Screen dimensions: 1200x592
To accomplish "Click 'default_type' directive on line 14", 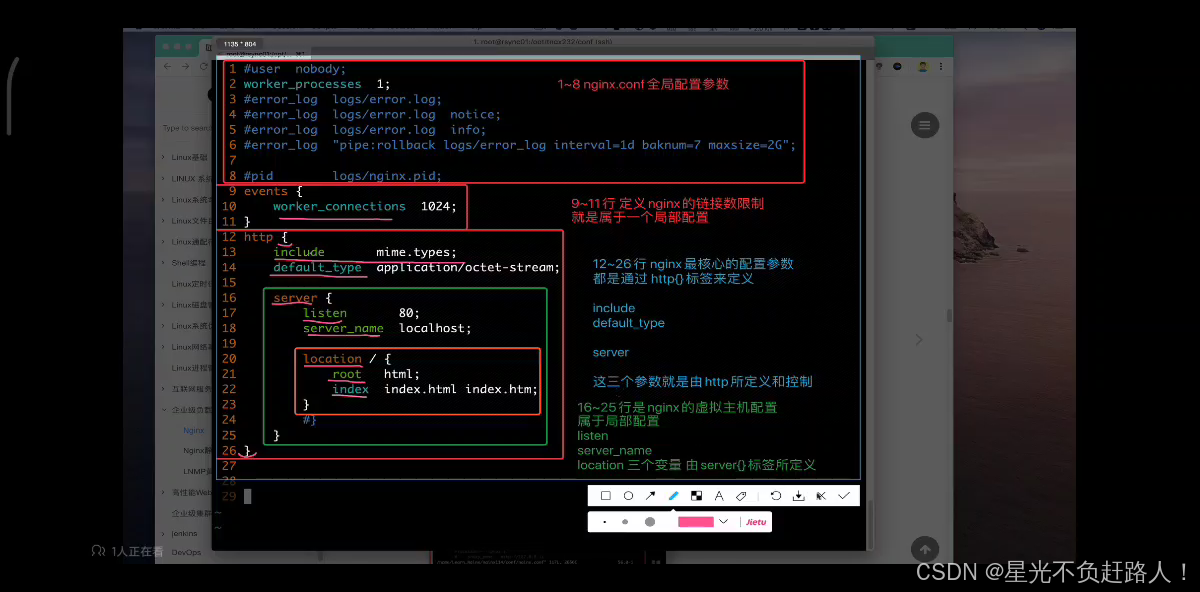I will pyautogui.click(x=317, y=267).
